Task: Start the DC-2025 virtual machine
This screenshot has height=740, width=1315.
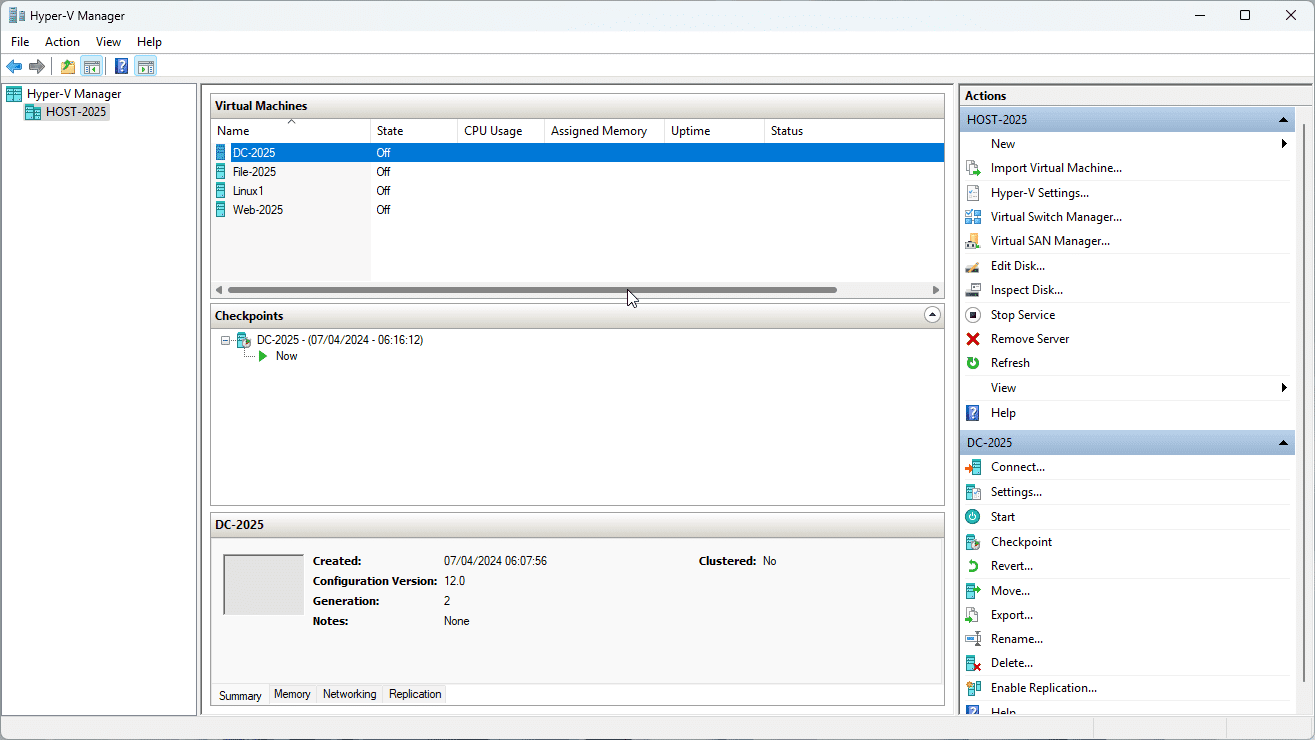Action: (x=1003, y=516)
